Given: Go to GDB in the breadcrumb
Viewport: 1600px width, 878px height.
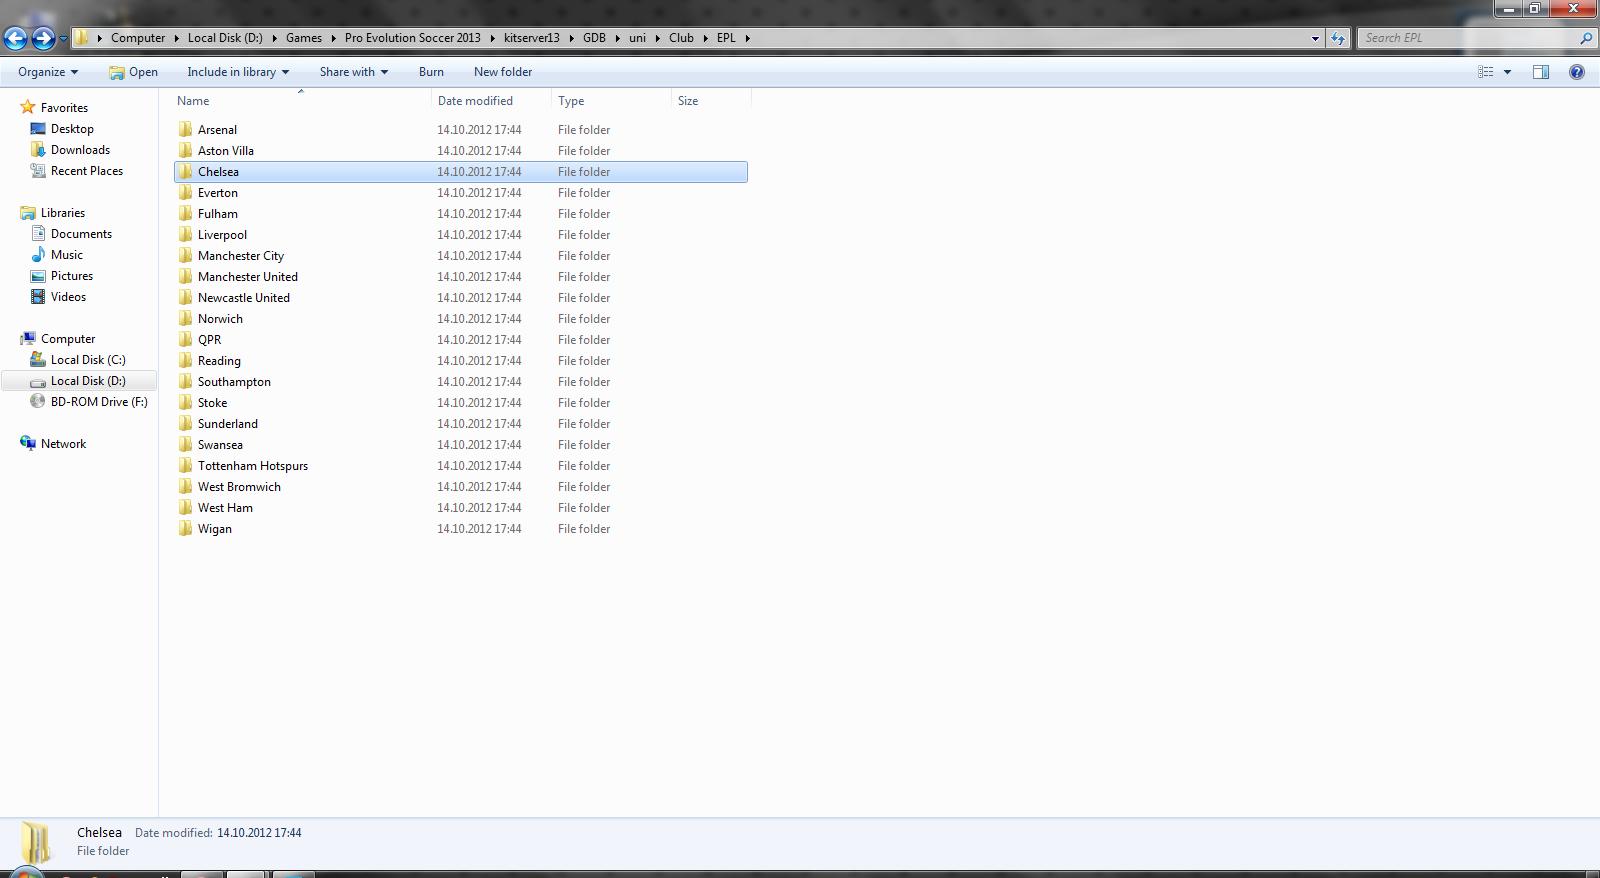Looking at the screenshot, I should point(594,38).
